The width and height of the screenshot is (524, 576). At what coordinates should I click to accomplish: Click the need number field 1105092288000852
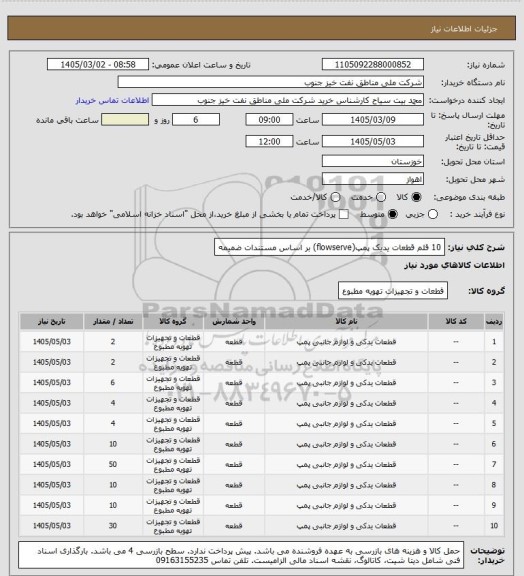(373, 64)
